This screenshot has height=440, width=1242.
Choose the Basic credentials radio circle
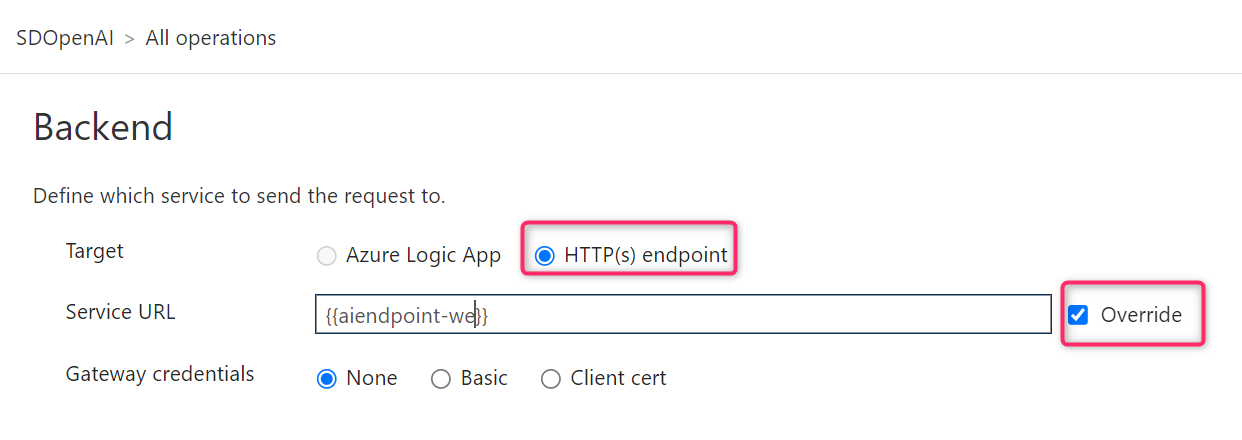[x=441, y=379]
